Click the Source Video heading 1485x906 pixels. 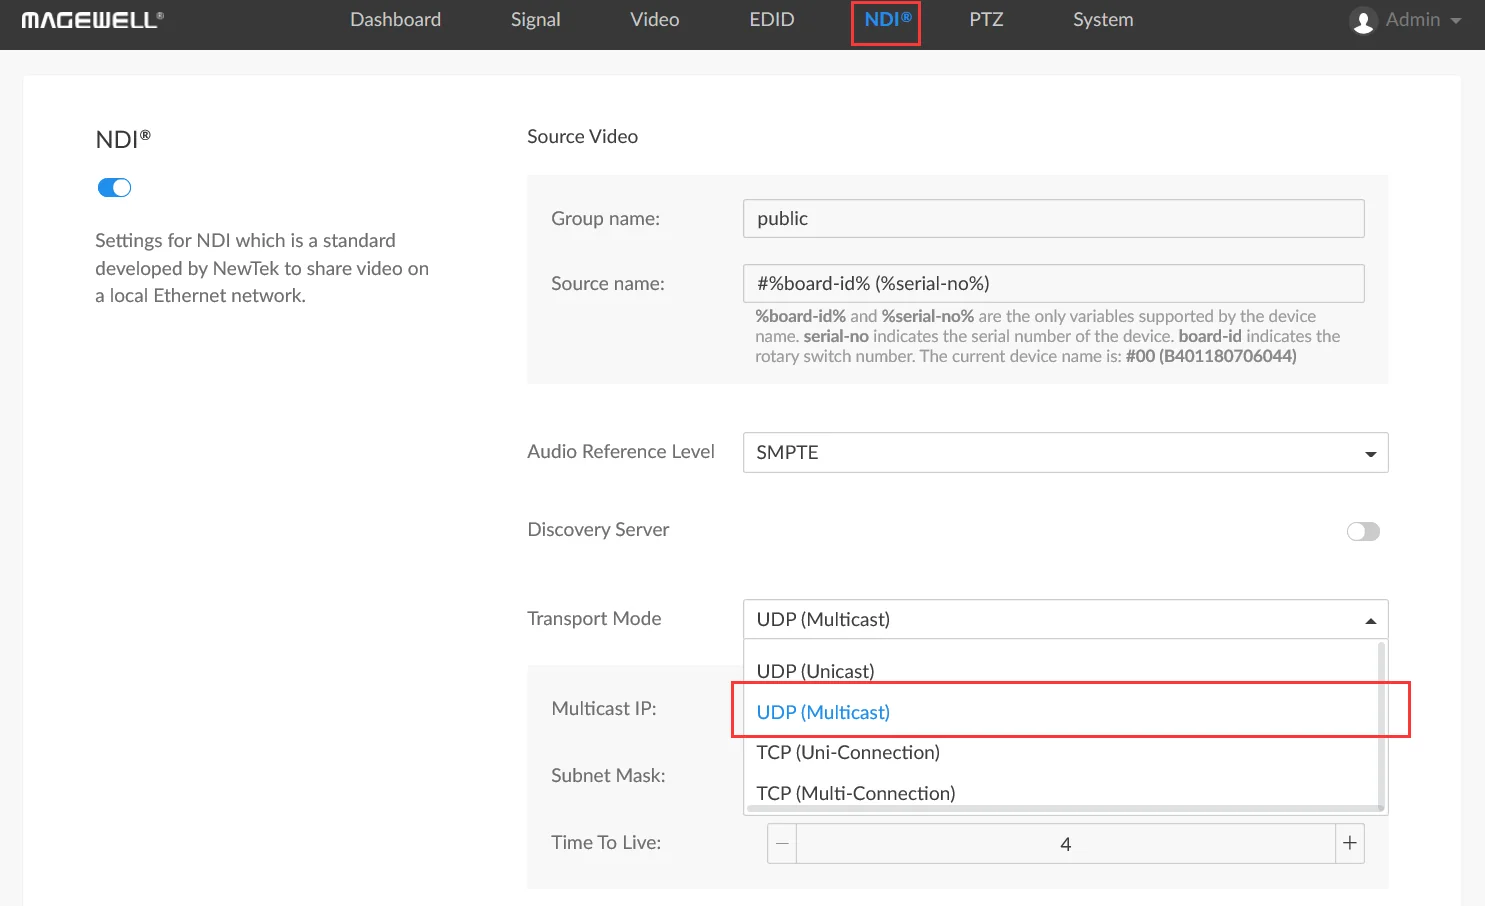582,136
